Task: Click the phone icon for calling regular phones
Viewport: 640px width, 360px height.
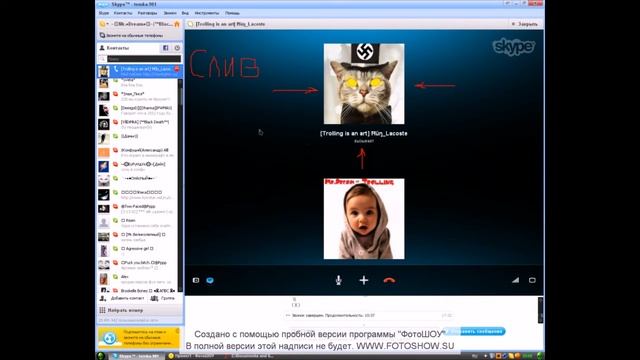Action: tap(102, 36)
